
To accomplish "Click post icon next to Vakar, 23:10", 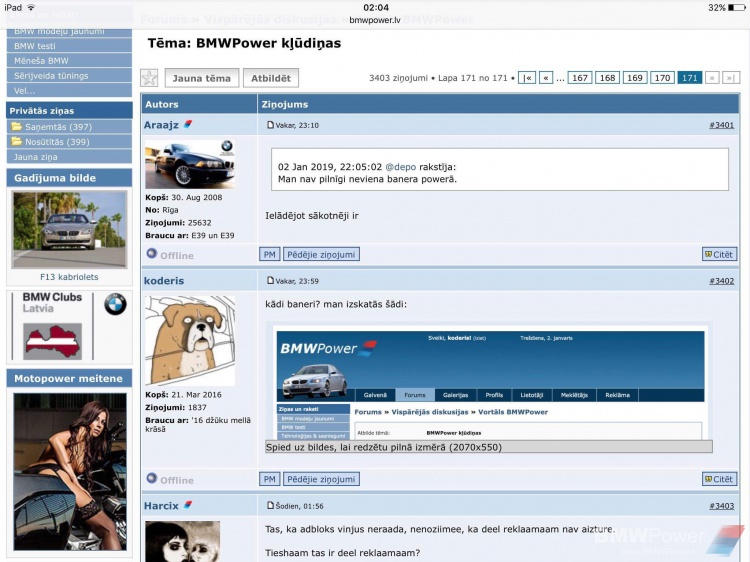I will pos(270,125).
